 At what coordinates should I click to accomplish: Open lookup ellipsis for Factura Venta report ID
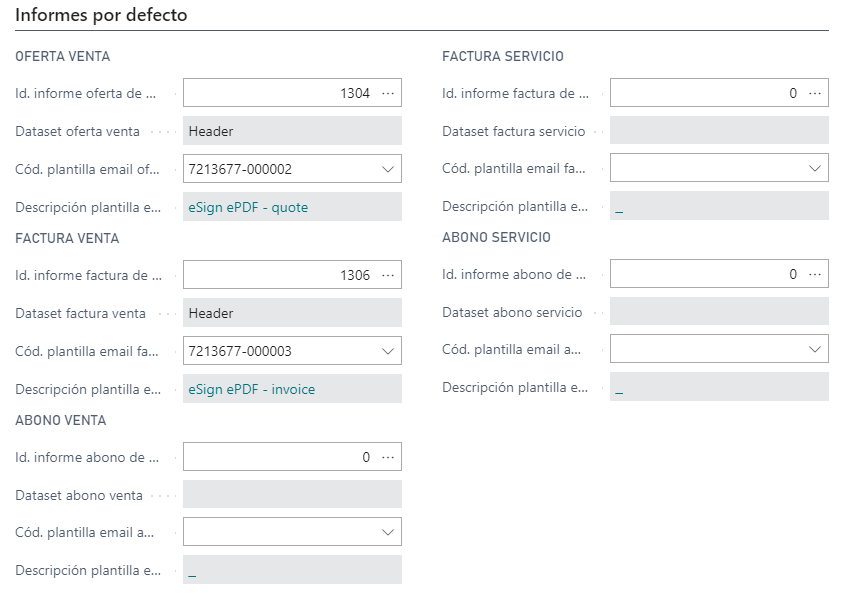click(388, 276)
